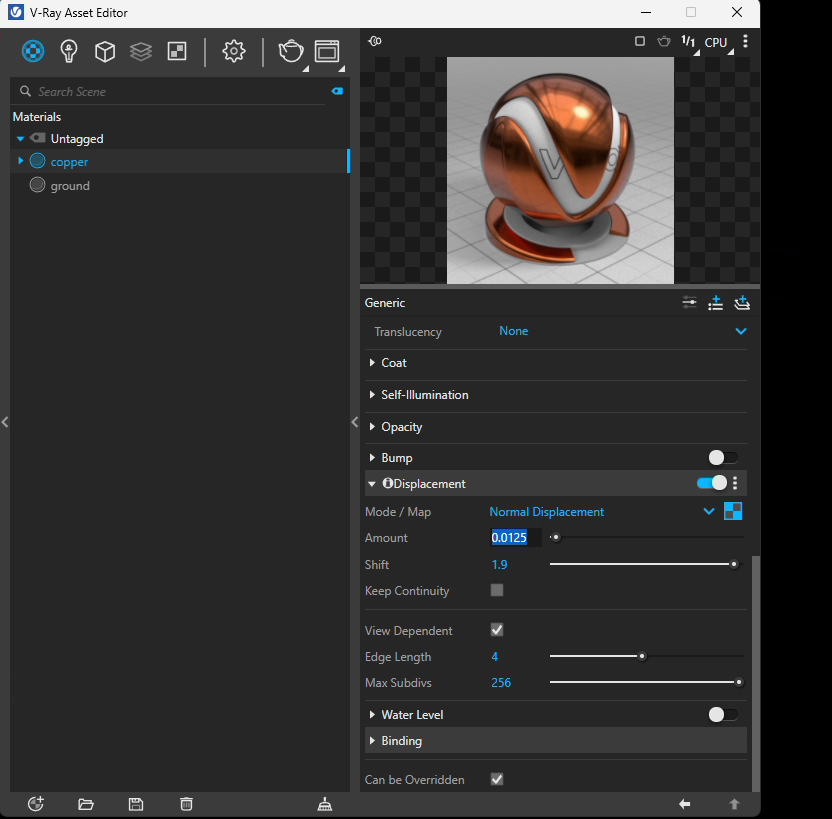This screenshot has width=832, height=819.
Task: Click the Max Subdivs value 256
Action: [x=501, y=683]
